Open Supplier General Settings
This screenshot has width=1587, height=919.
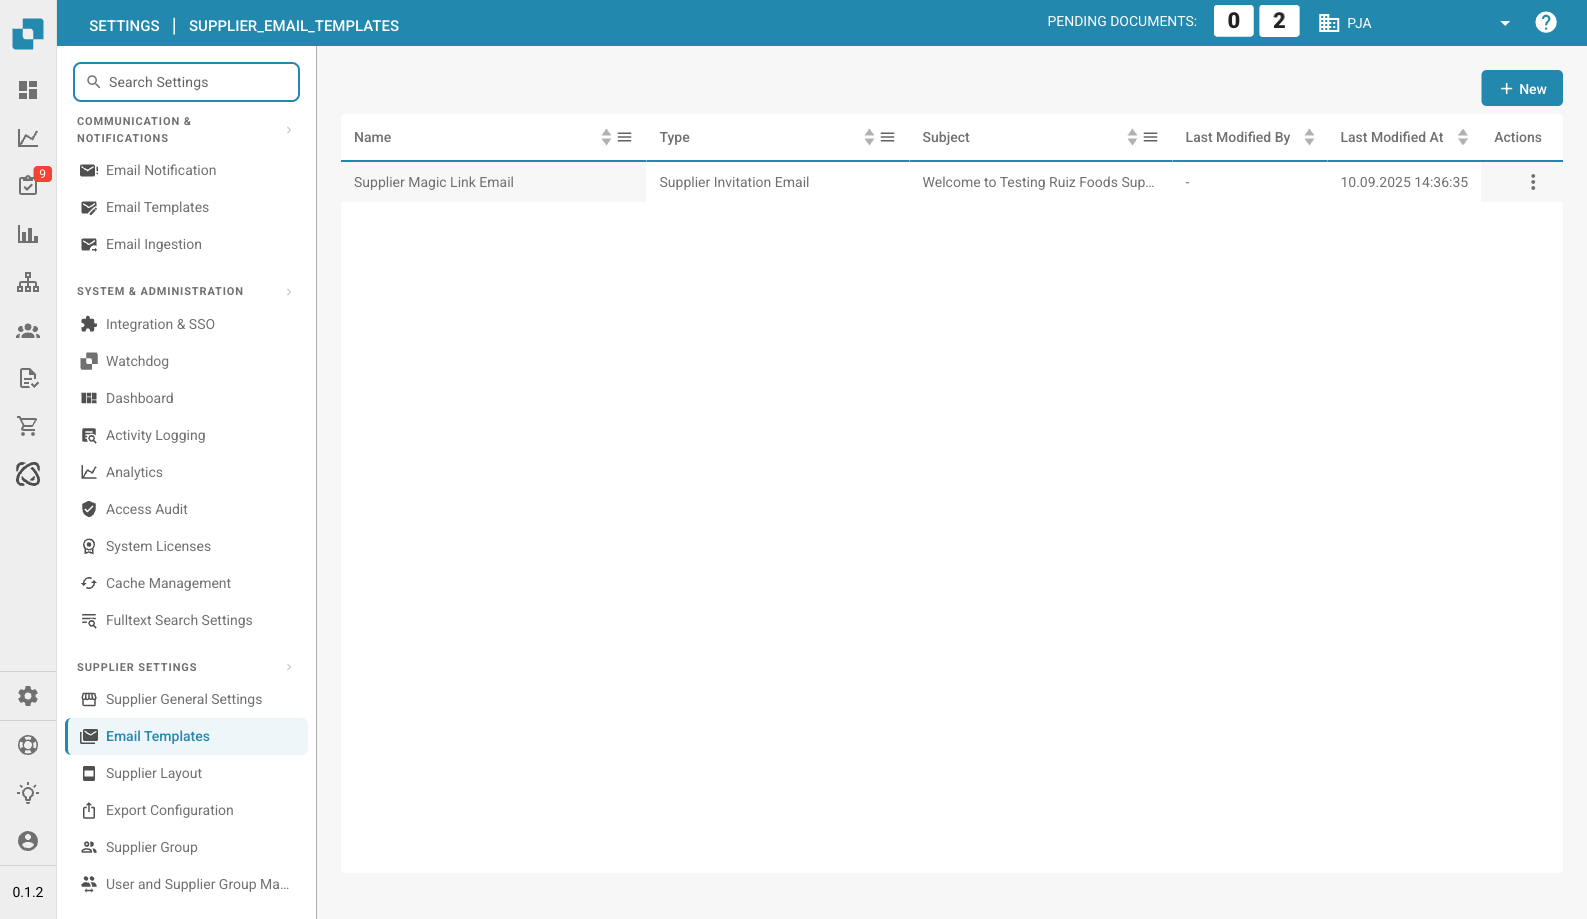(x=186, y=699)
